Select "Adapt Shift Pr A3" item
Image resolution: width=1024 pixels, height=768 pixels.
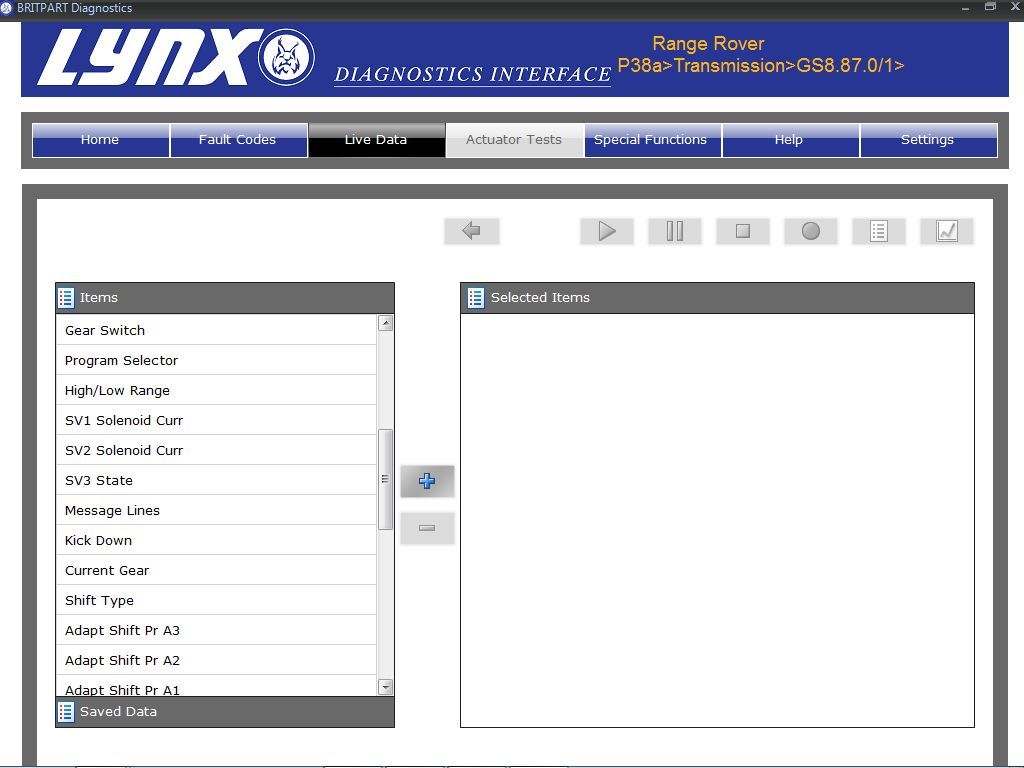pyautogui.click(x=216, y=631)
